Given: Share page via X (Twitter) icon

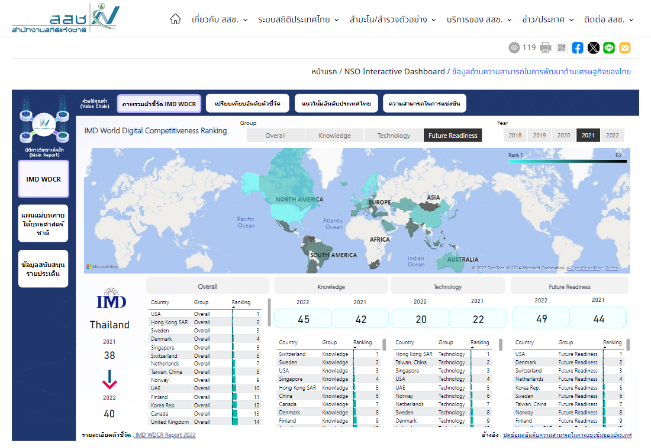Looking at the screenshot, I should click(593, 48).
